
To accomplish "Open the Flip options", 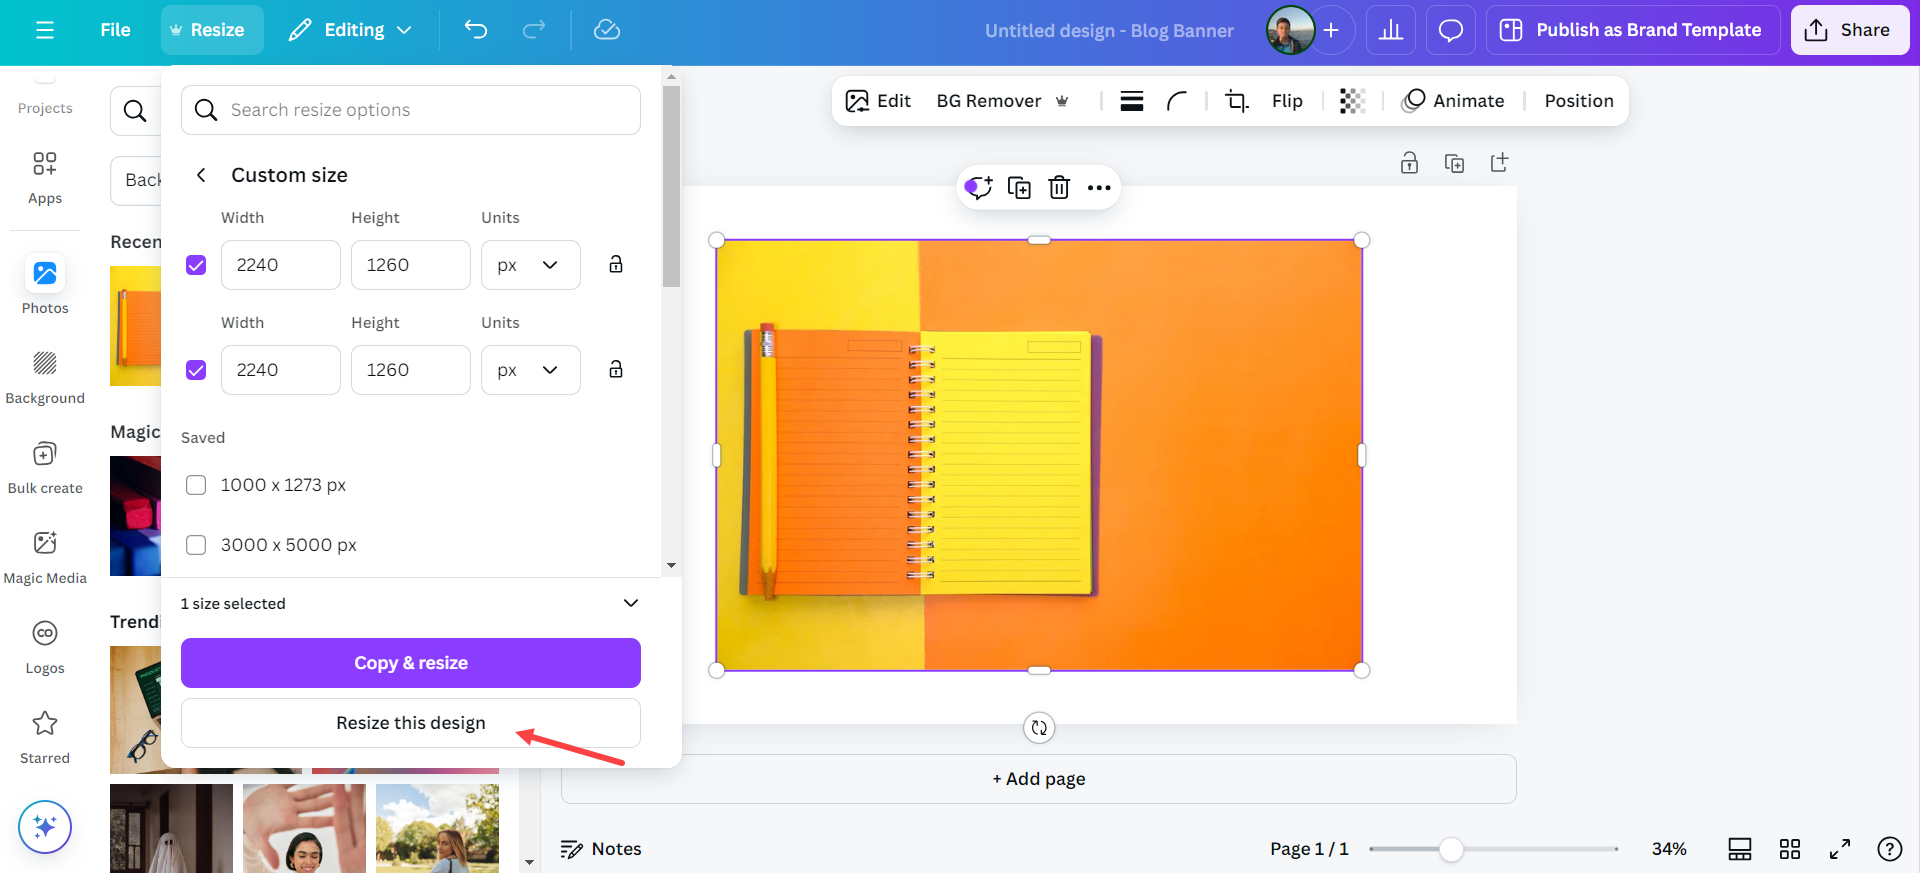I will point(1287,101).
